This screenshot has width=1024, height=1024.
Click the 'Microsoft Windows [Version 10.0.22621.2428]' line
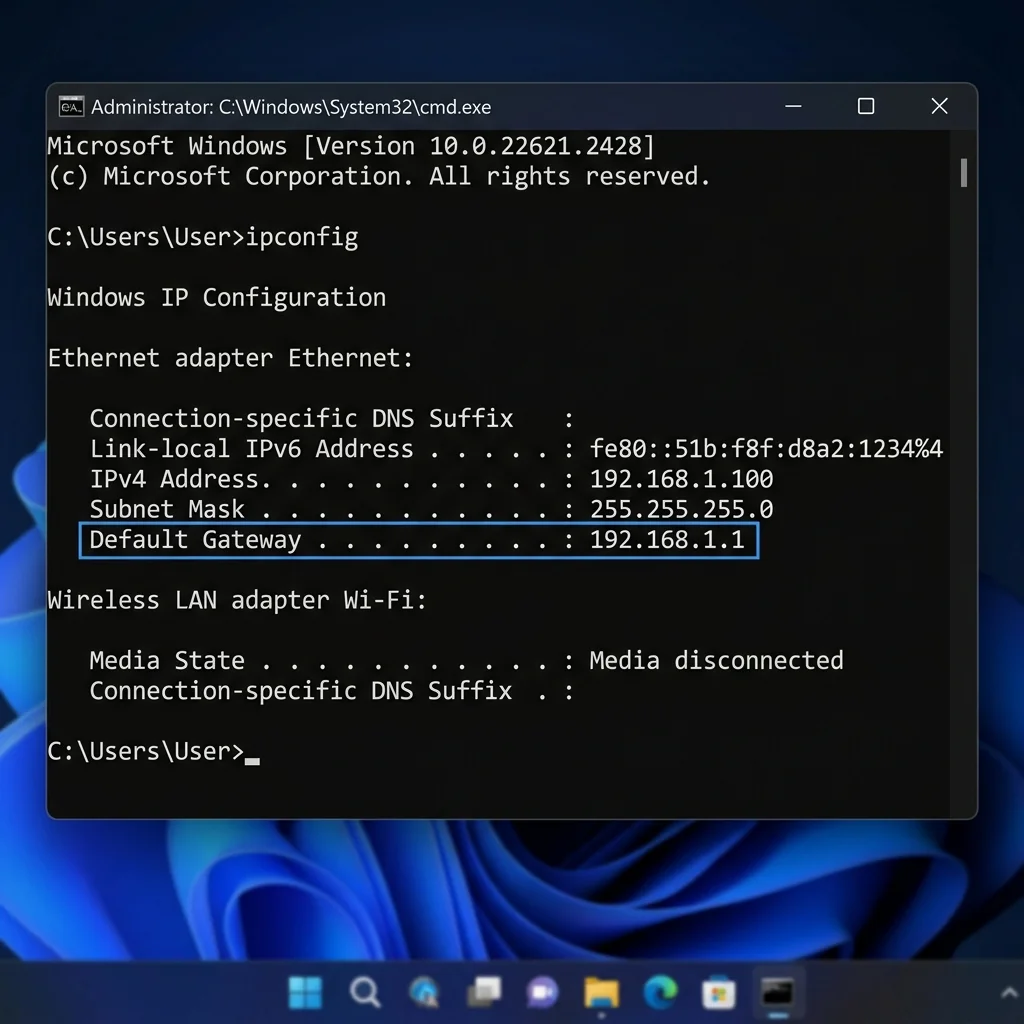click(x=351, y=146)
